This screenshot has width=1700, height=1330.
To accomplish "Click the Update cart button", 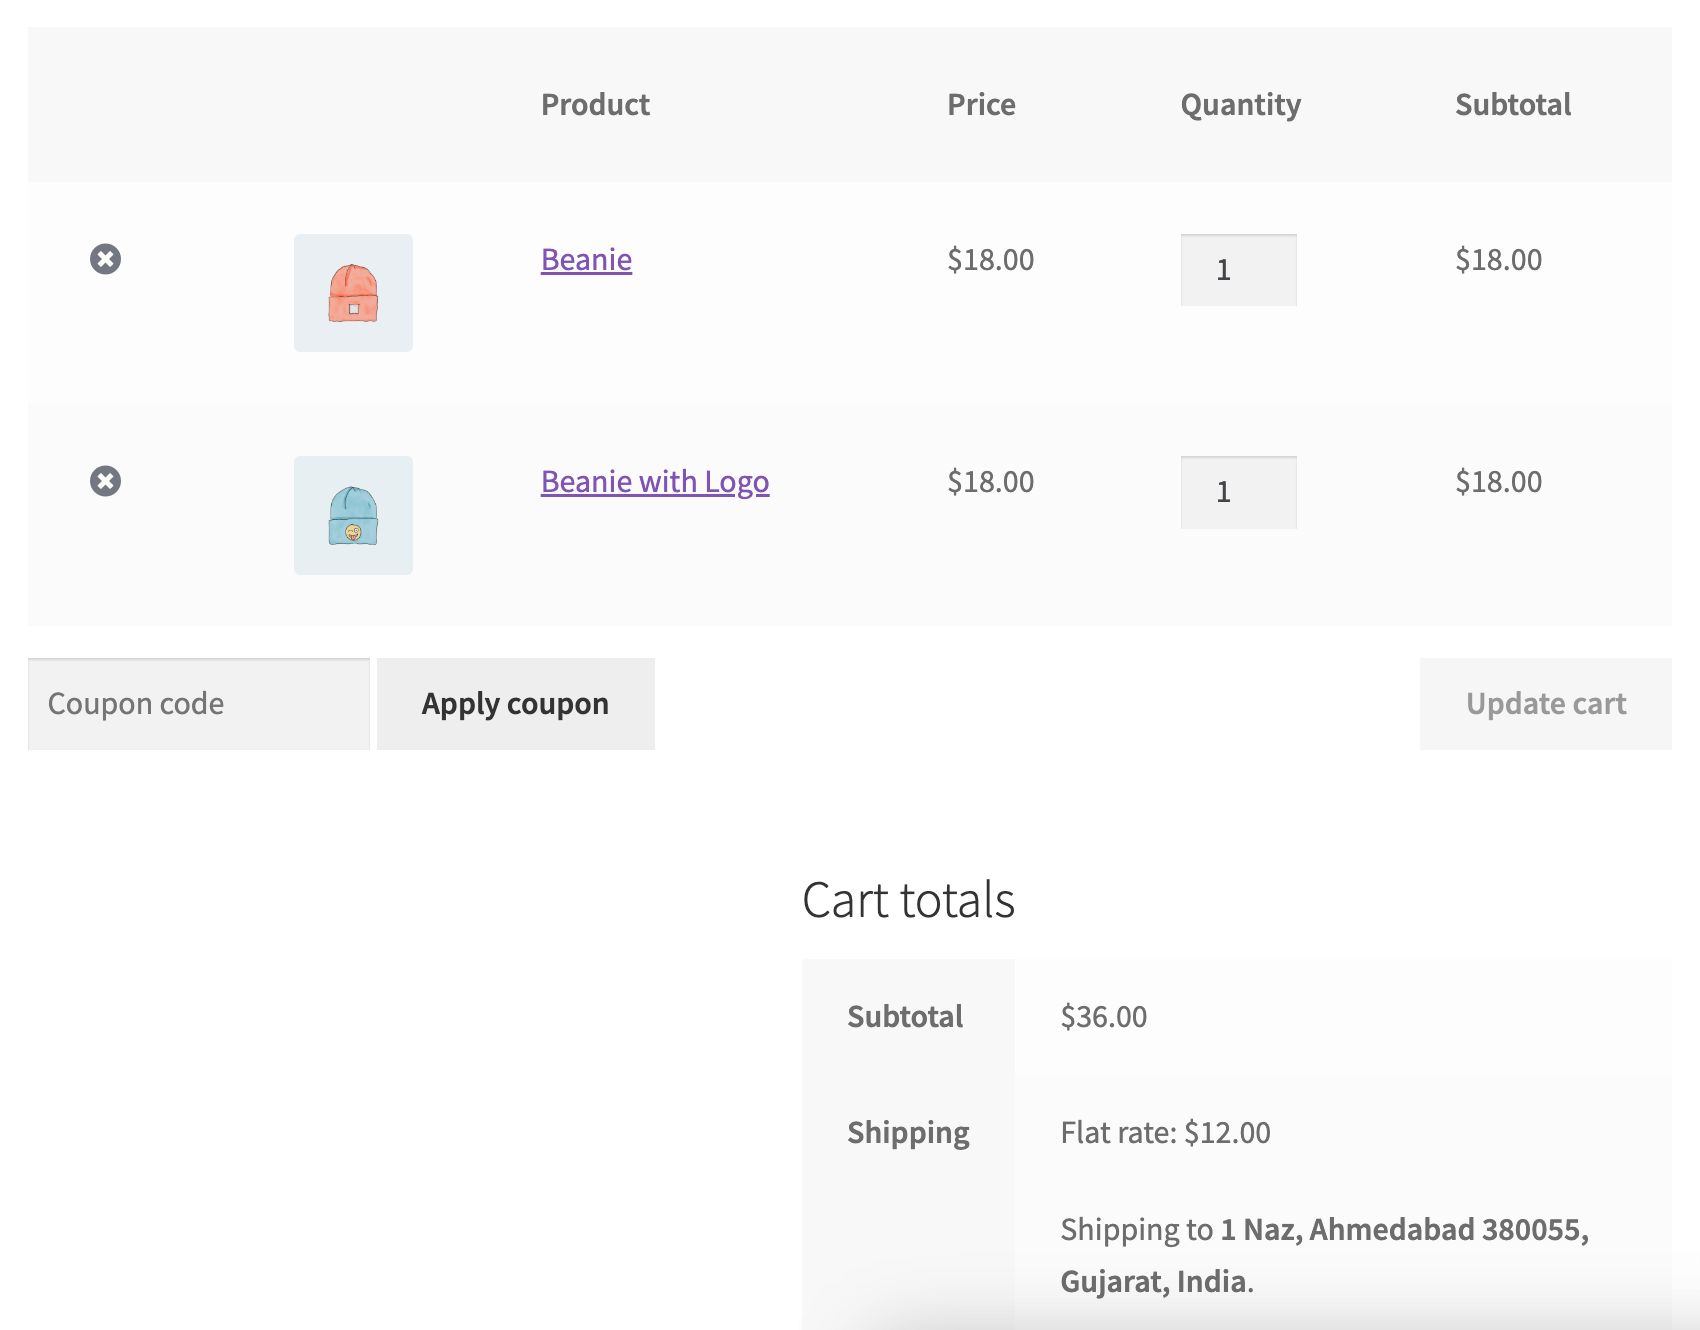I will [x=1545, y=703].
